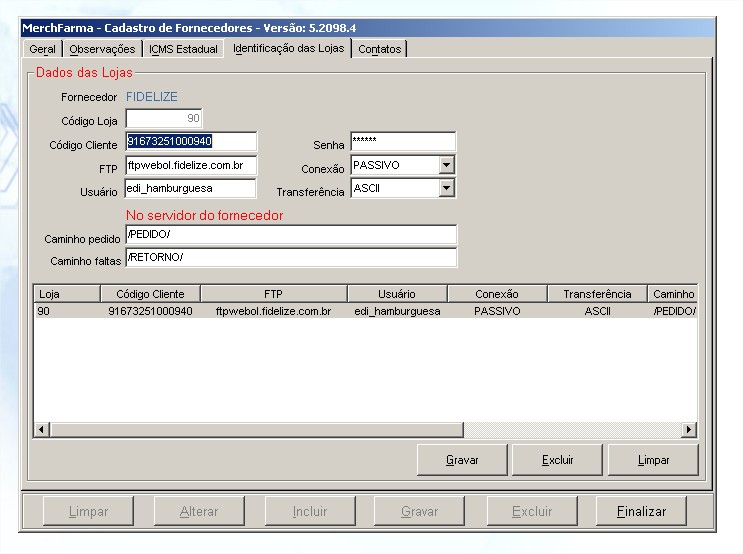The image size is (743, 554).
Task: Click the Limpar button below the table
Action: point(653,460)
